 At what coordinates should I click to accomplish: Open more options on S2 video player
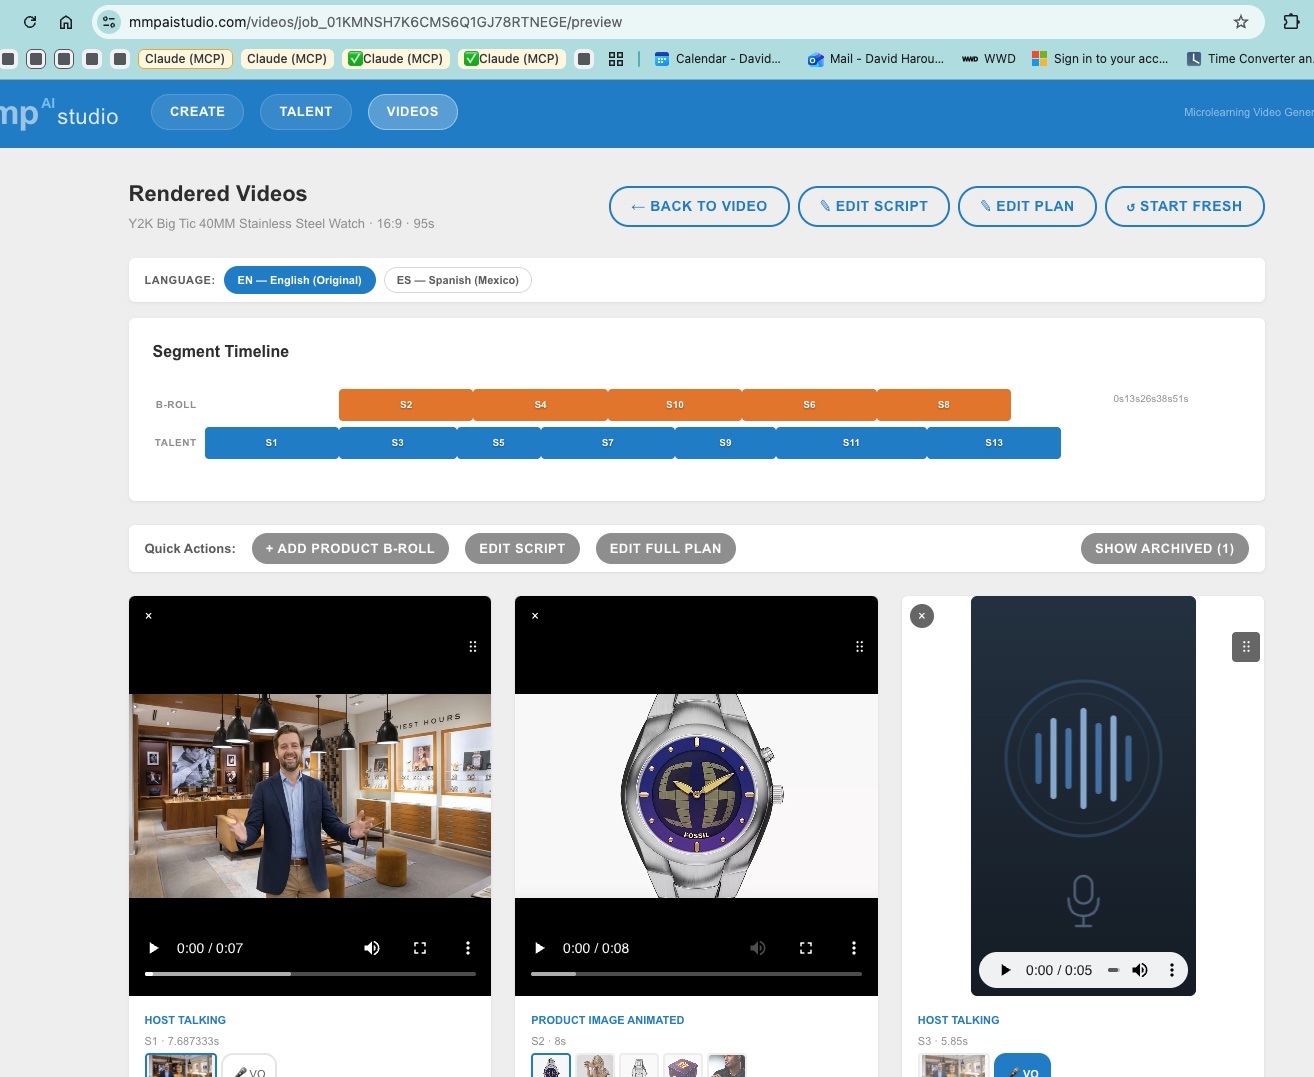tap(853, 948)
